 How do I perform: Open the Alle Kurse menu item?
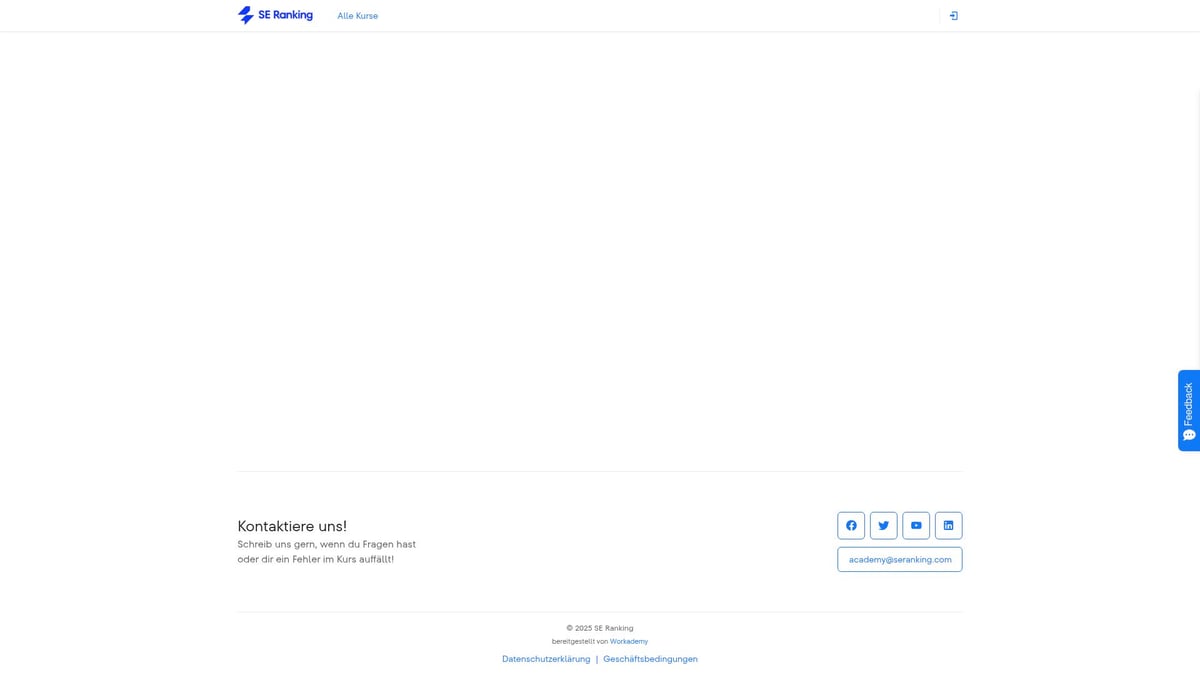click(357, 16)
